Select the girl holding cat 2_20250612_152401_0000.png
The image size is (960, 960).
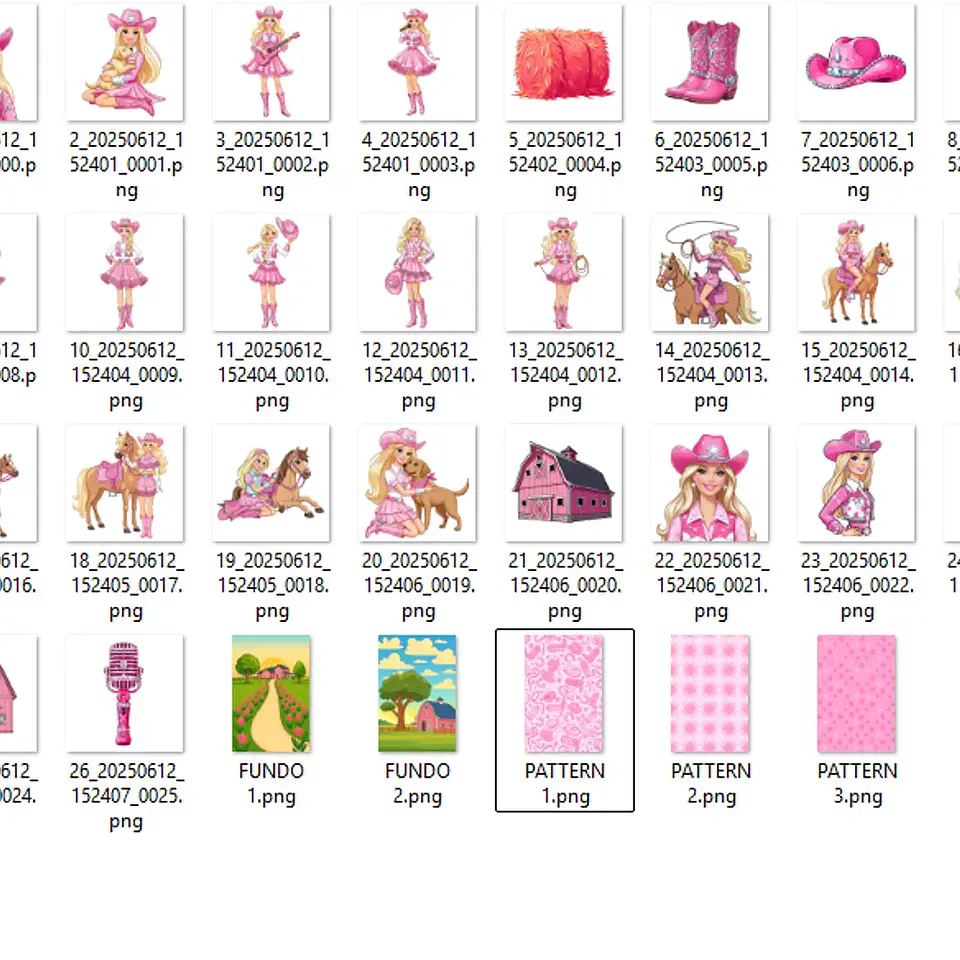click(x=125, y=62)
